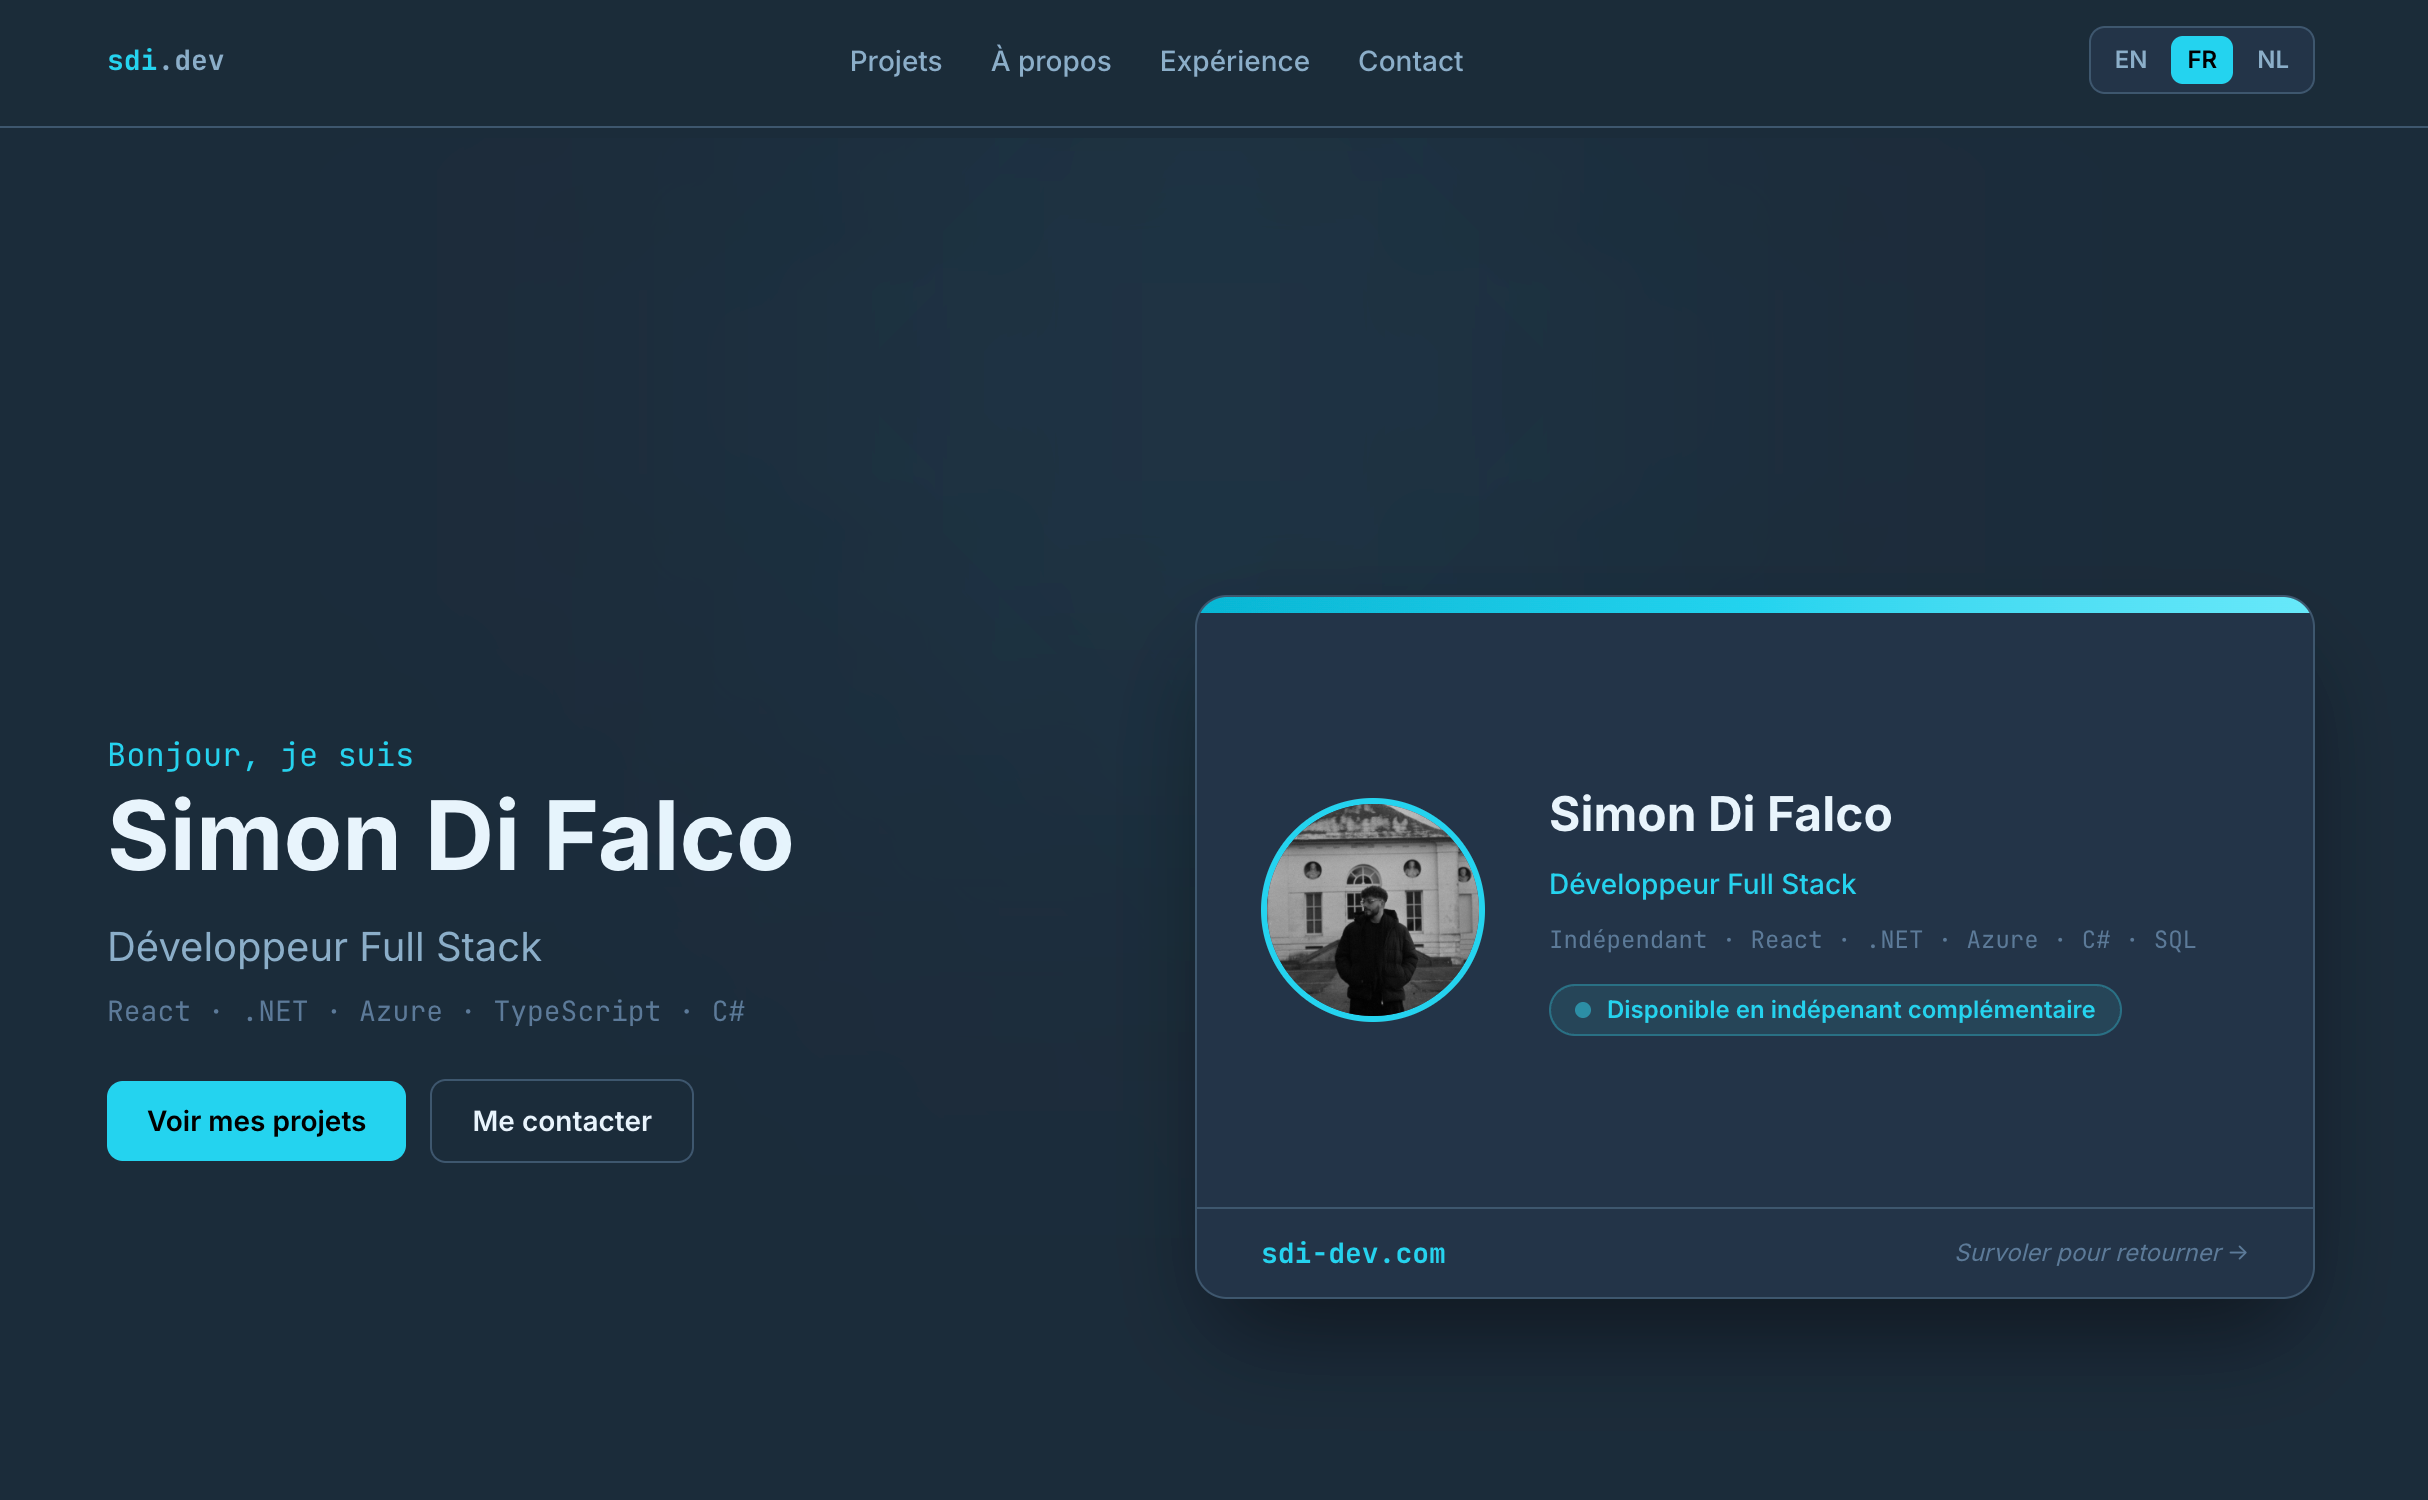Screen dimensions: 2428x1500
Task: Click React in the card tags
Action: pos(1786,939)
